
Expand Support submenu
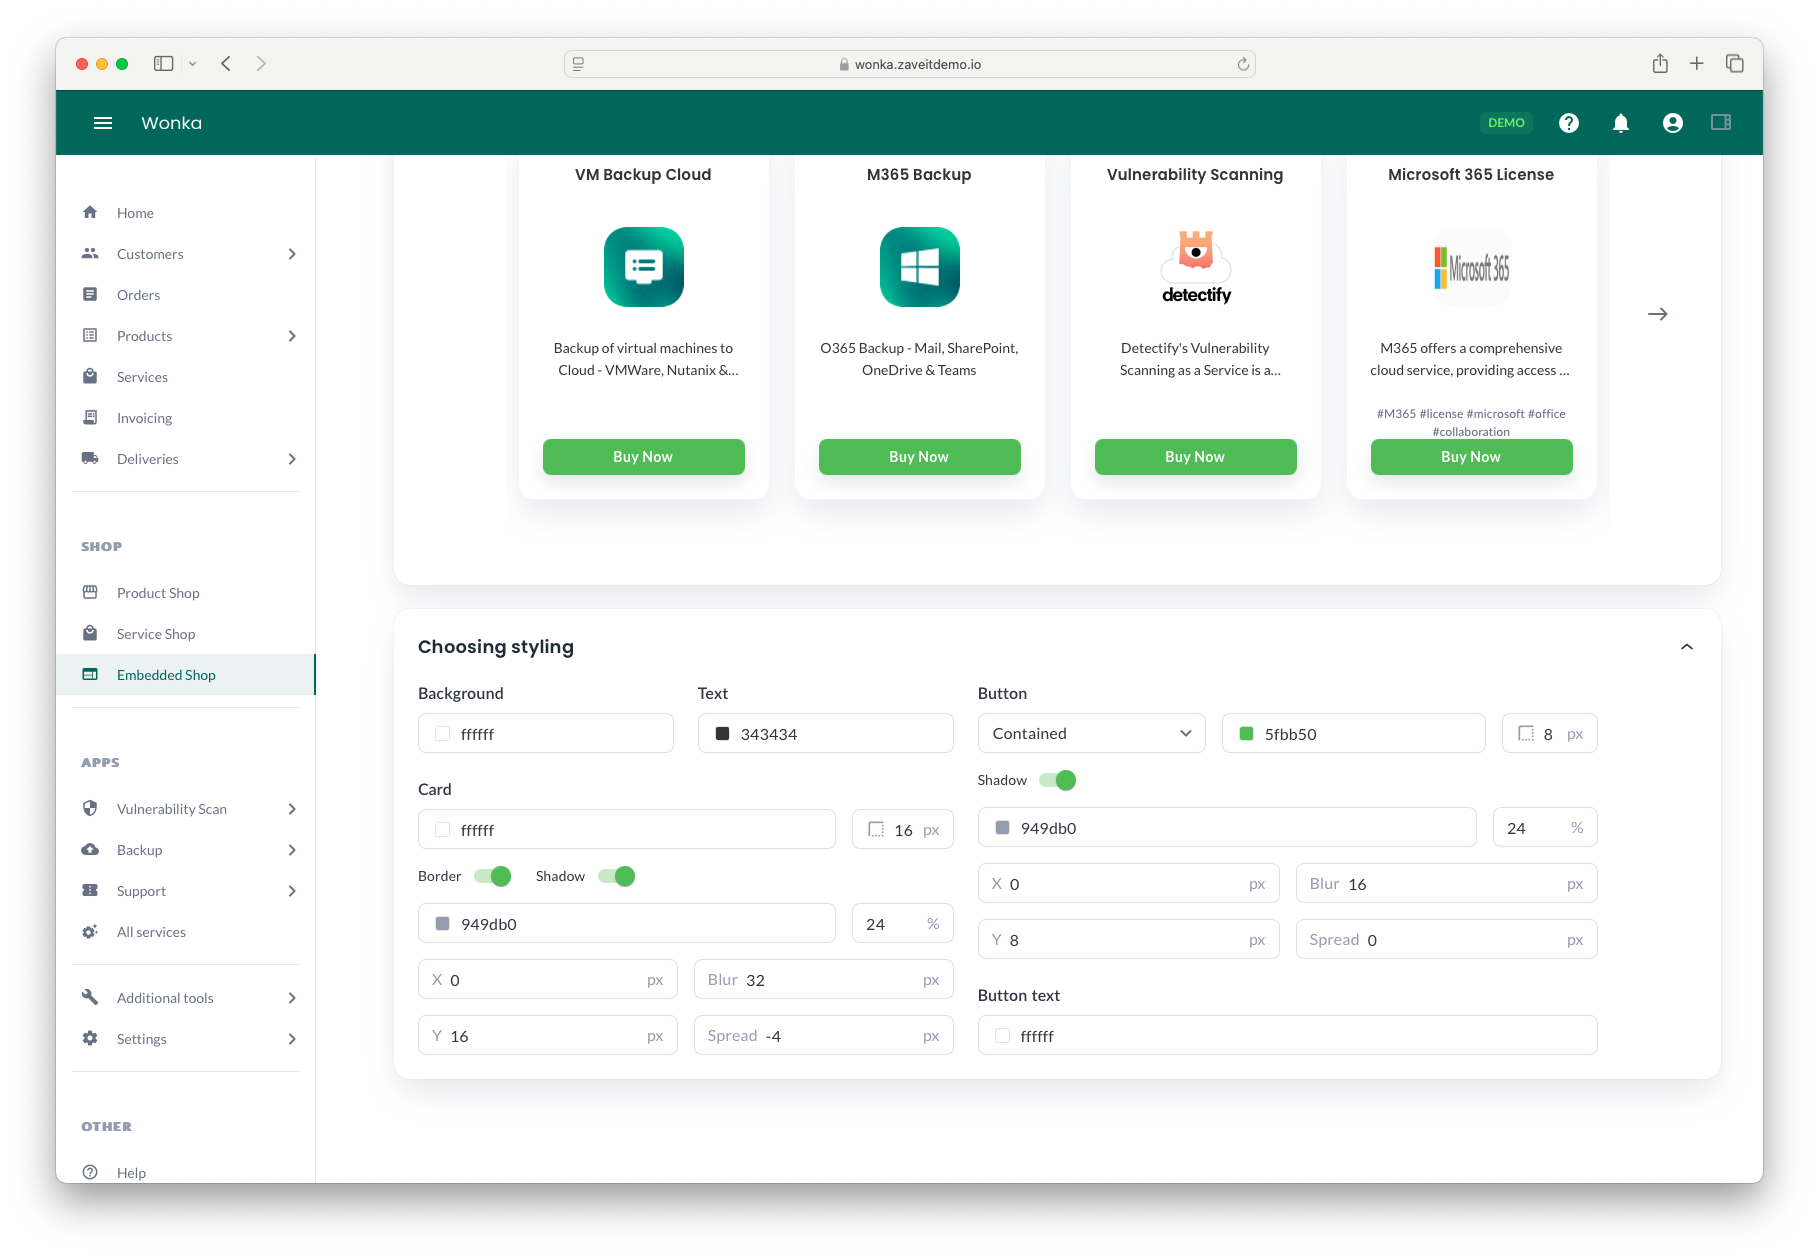291,891
